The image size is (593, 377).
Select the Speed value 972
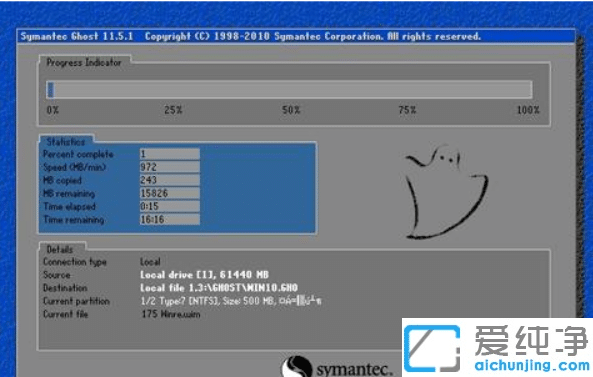[x=169, y=167]
